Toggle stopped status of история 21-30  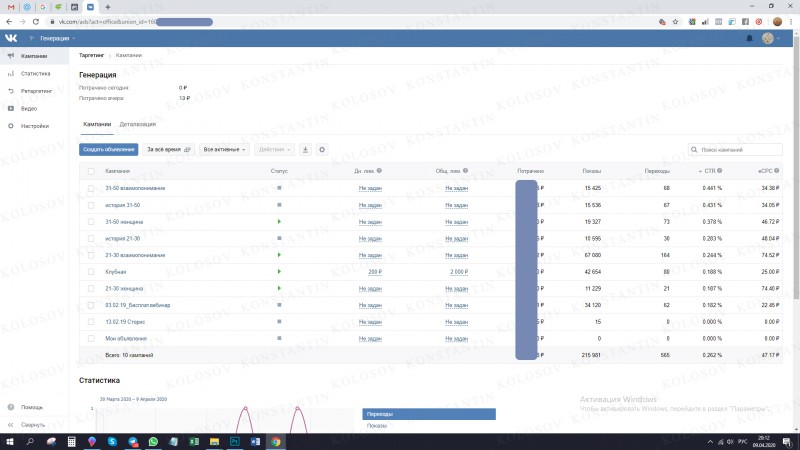pos(279,238)
